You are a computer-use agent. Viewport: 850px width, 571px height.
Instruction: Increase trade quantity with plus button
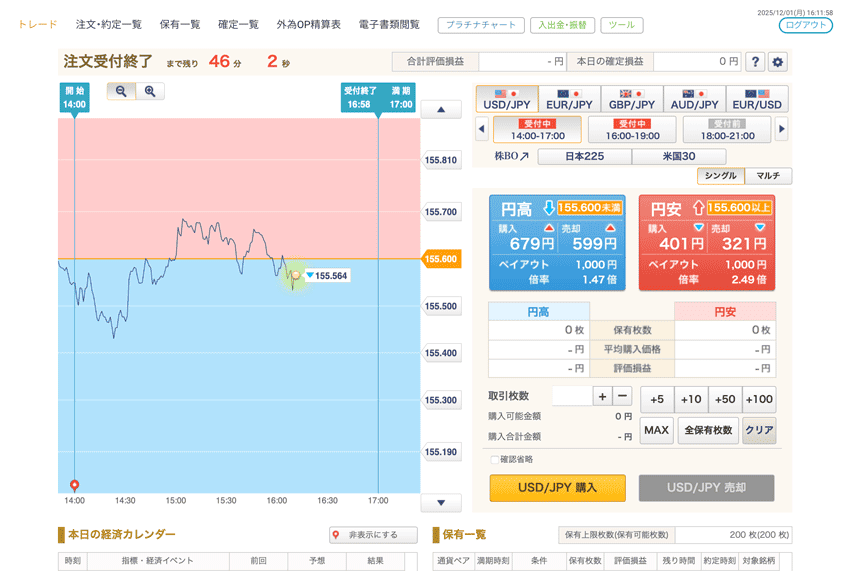[602, 396]
